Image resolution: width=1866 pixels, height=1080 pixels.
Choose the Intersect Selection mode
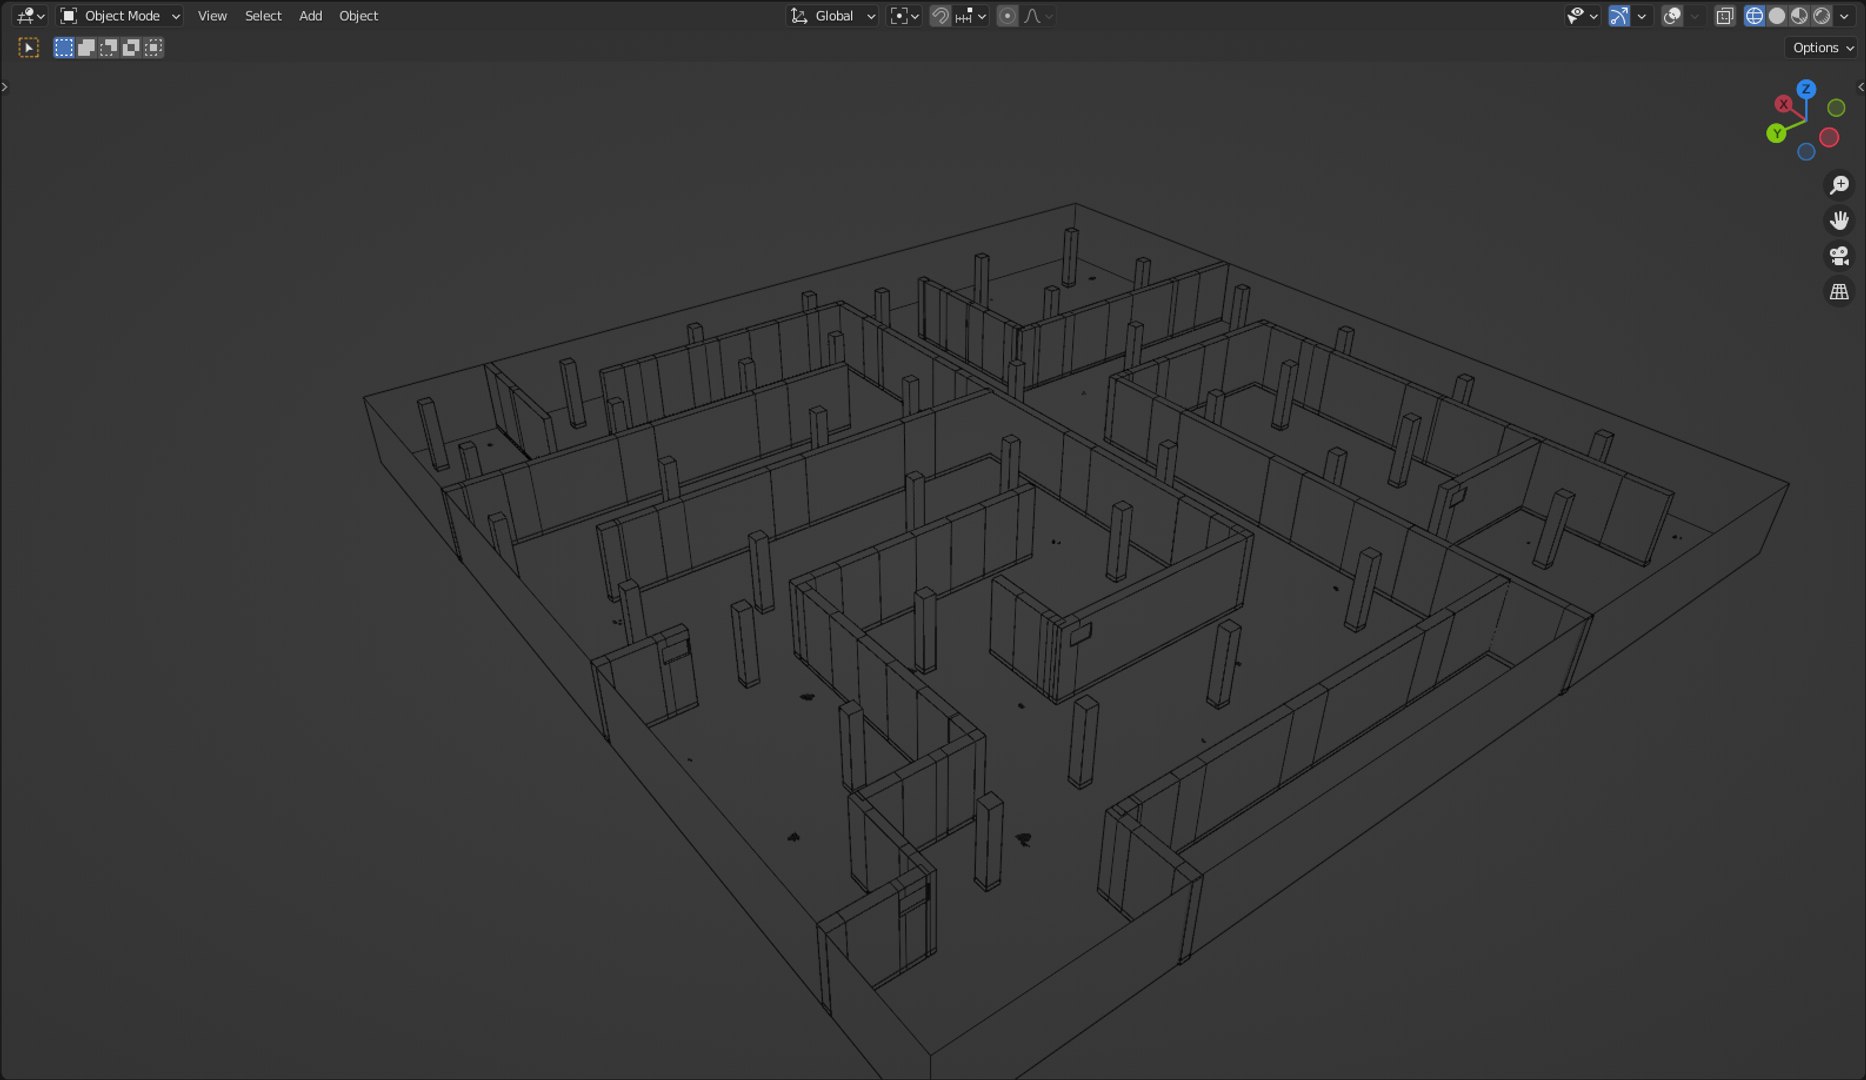tap(153, 48)
